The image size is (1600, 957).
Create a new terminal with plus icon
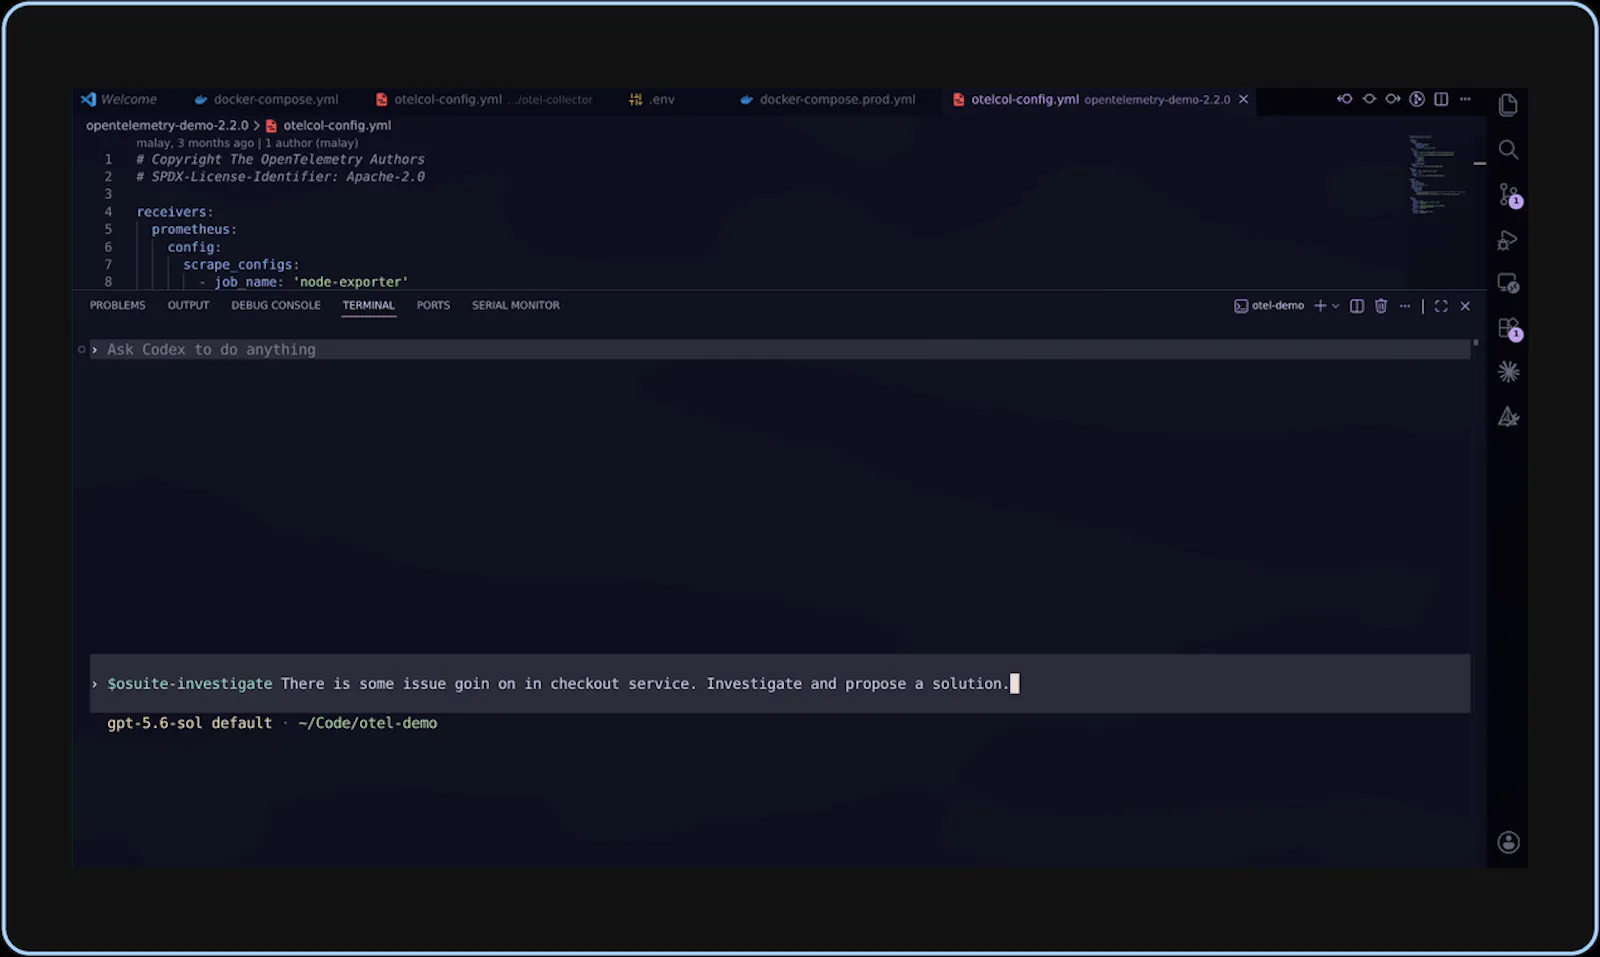[1320, 306]
